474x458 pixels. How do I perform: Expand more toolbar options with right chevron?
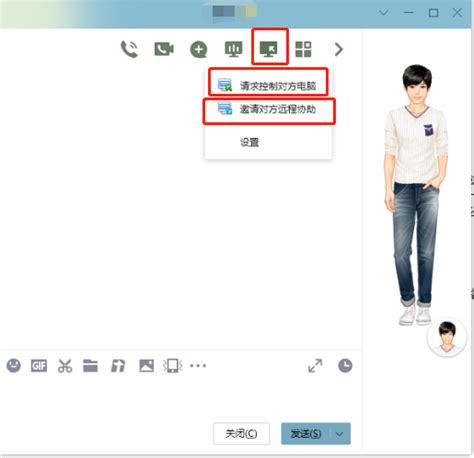pyautogui.click(x=339, y=49)
